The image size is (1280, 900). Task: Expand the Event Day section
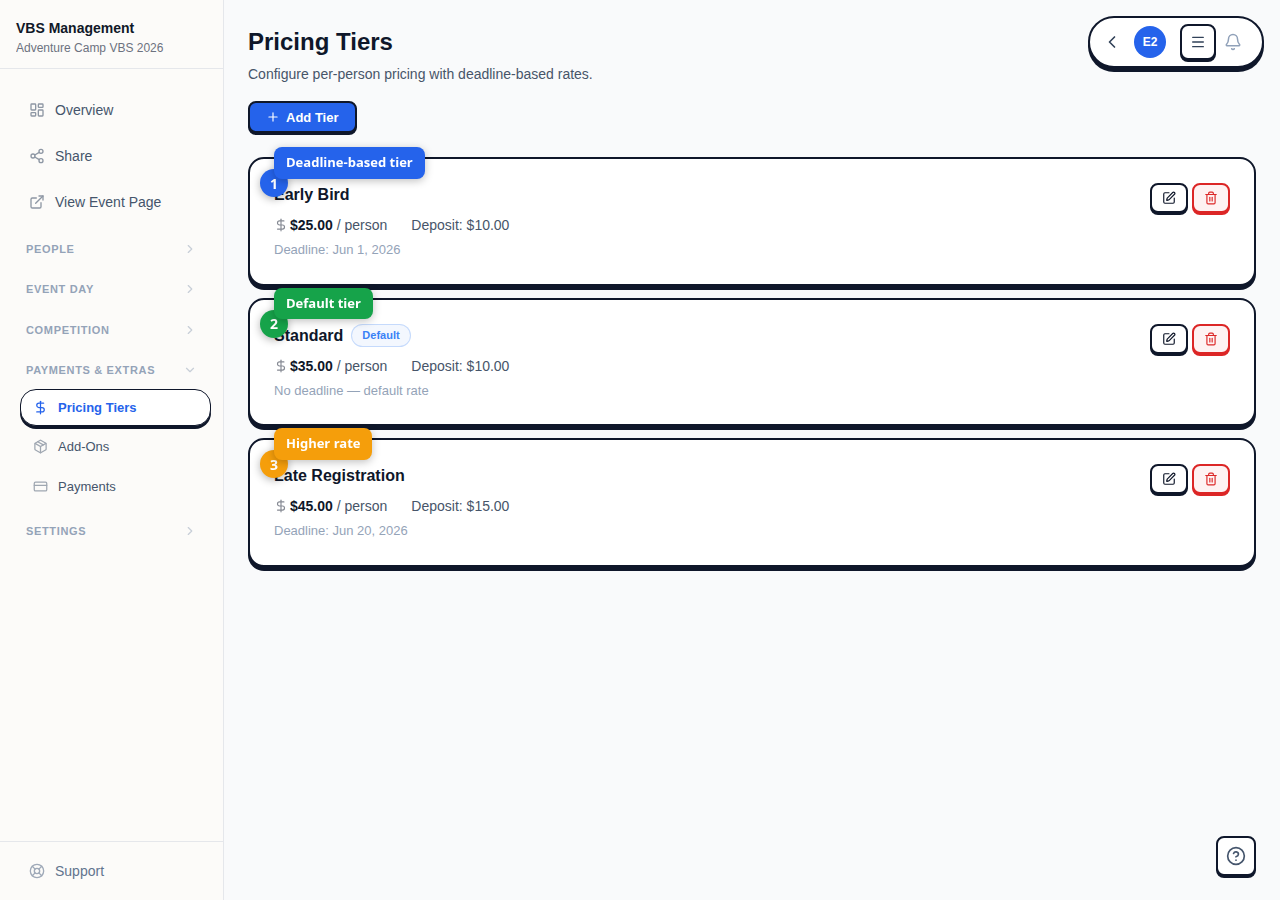pos(110,289)
